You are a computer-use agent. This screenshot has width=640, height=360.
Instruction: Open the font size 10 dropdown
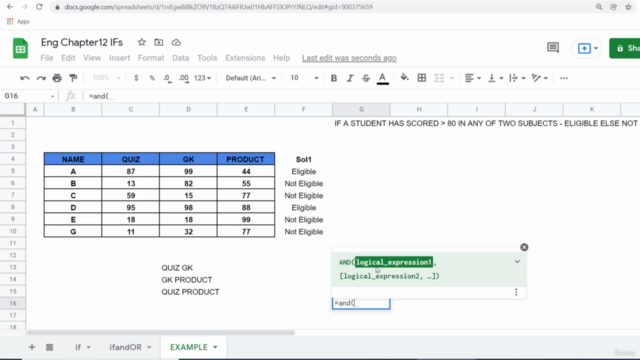tap(304, 78)
